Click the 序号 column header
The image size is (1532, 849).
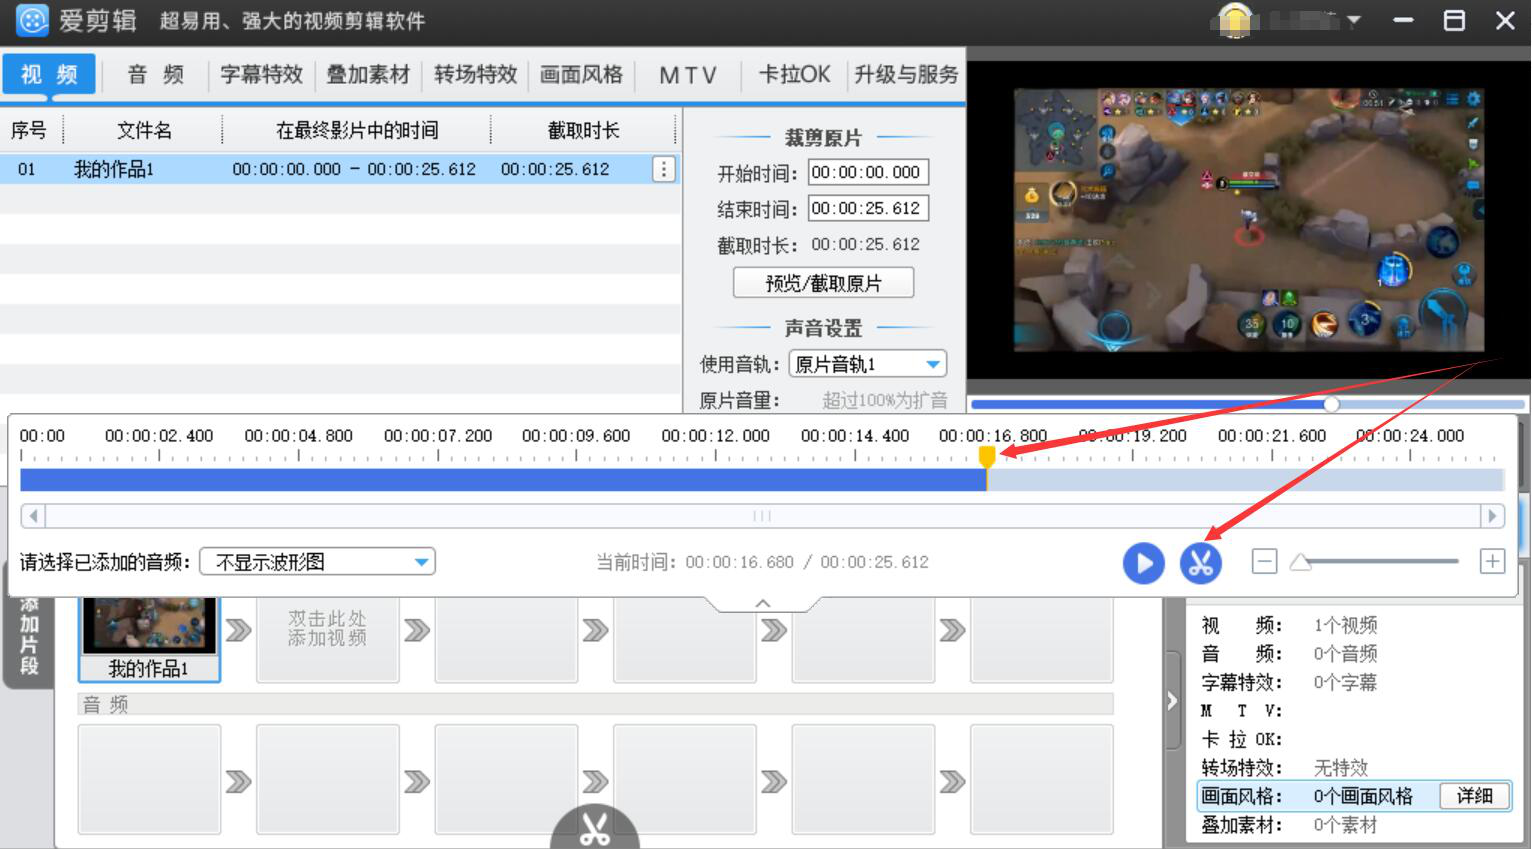coord(29,130)
